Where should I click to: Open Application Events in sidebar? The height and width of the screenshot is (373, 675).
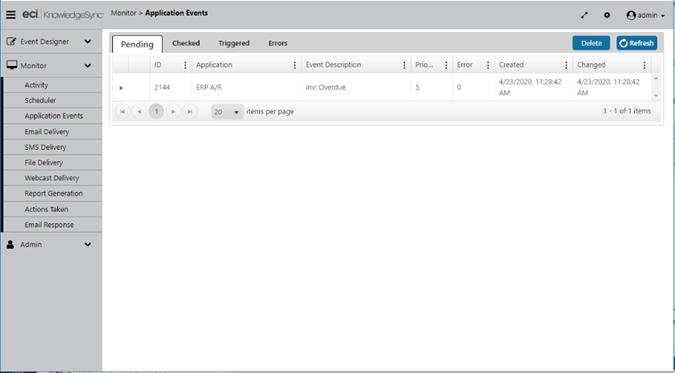(x=53, y=116)
